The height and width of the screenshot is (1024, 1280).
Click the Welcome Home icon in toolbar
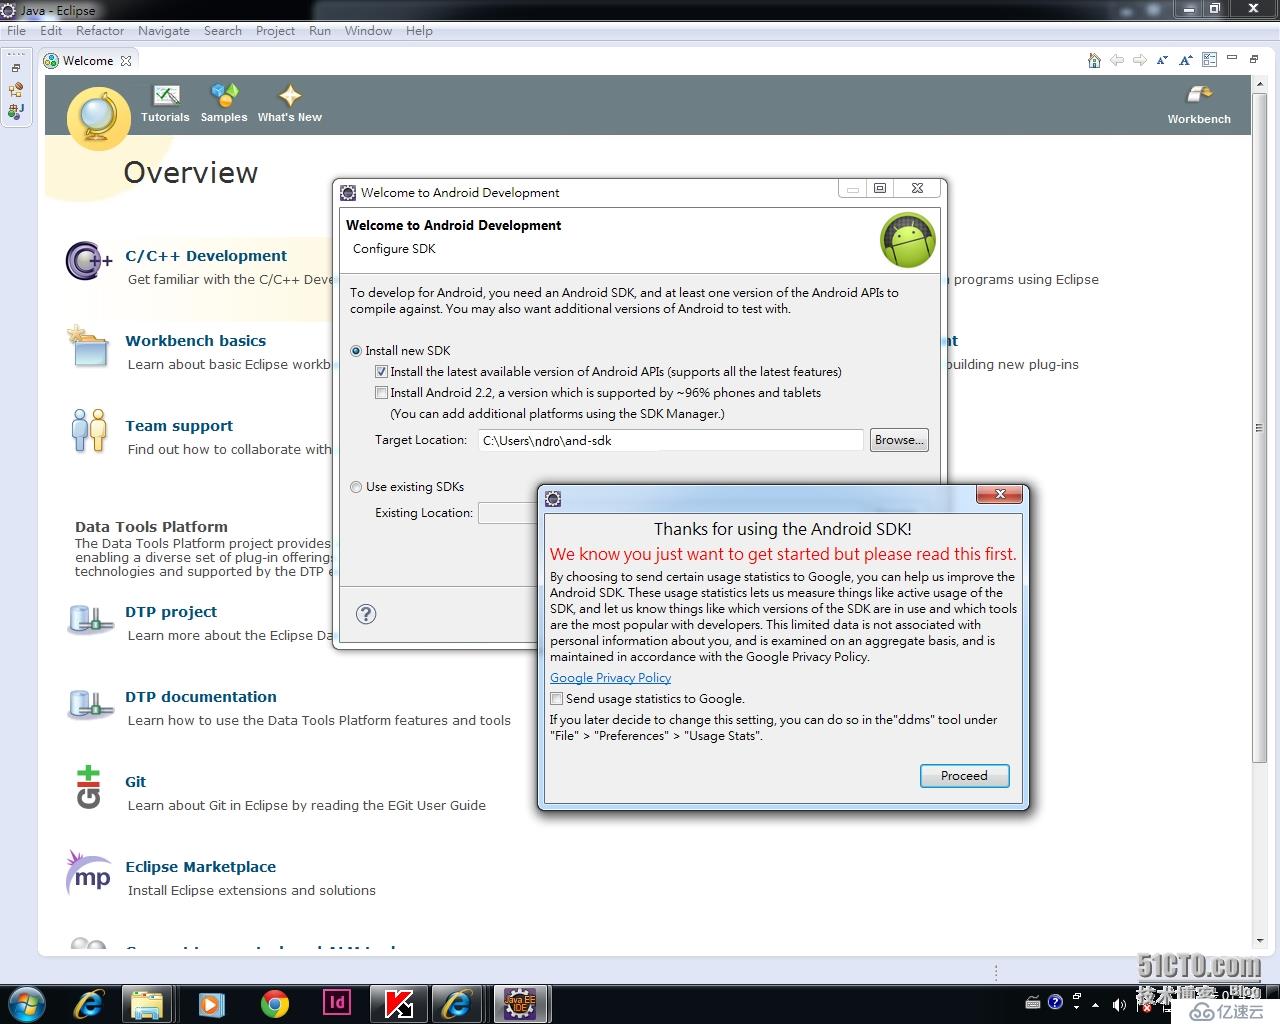tap(1094, 60)
